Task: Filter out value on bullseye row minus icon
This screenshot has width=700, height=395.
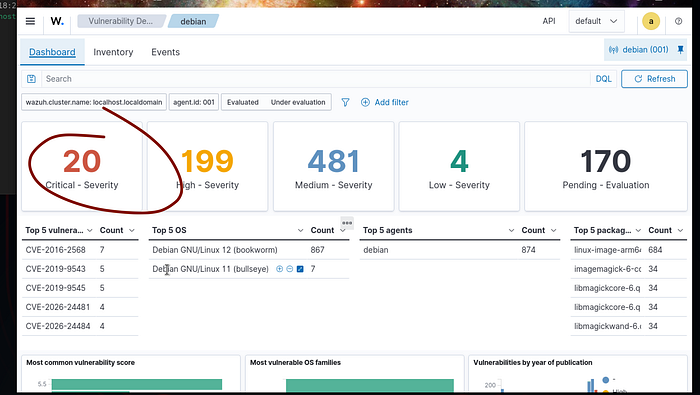Action: (x=290, y=269)
